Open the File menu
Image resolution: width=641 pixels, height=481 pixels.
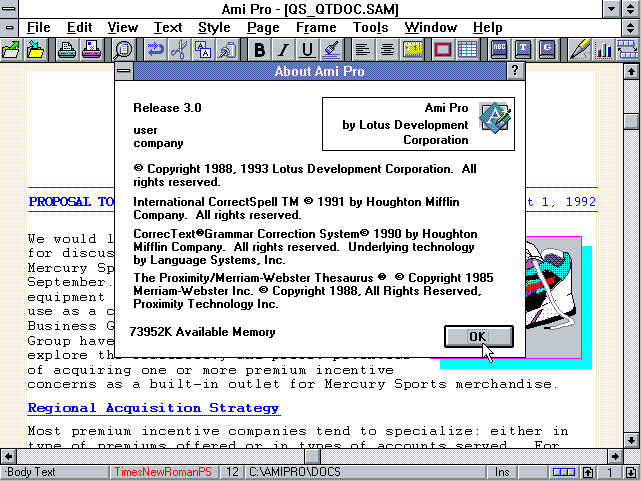(x=38, y=27)
